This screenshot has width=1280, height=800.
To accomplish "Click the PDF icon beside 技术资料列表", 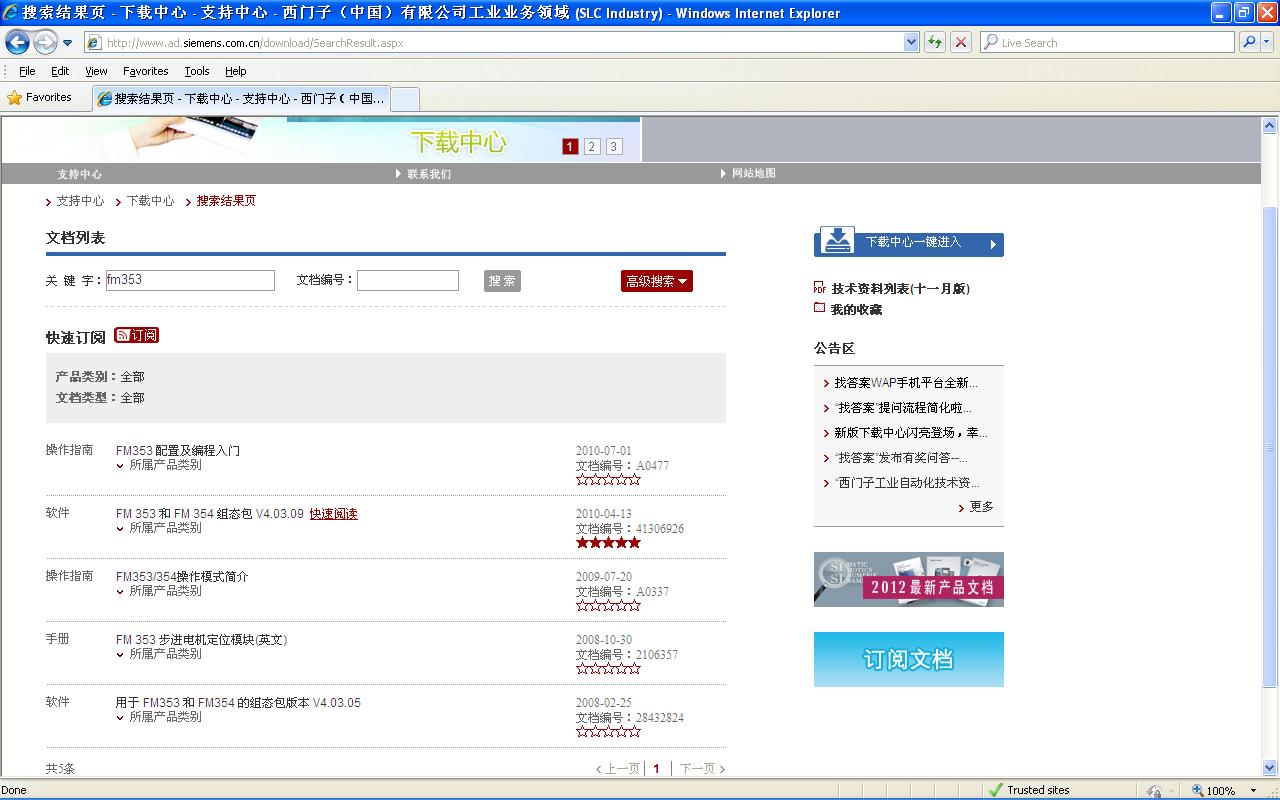I will coord(820,288).
